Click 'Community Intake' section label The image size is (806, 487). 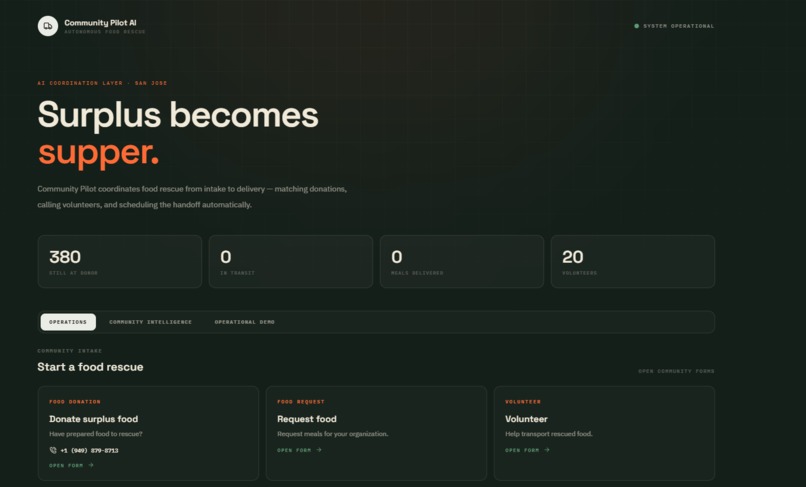(x=69, y=351)
